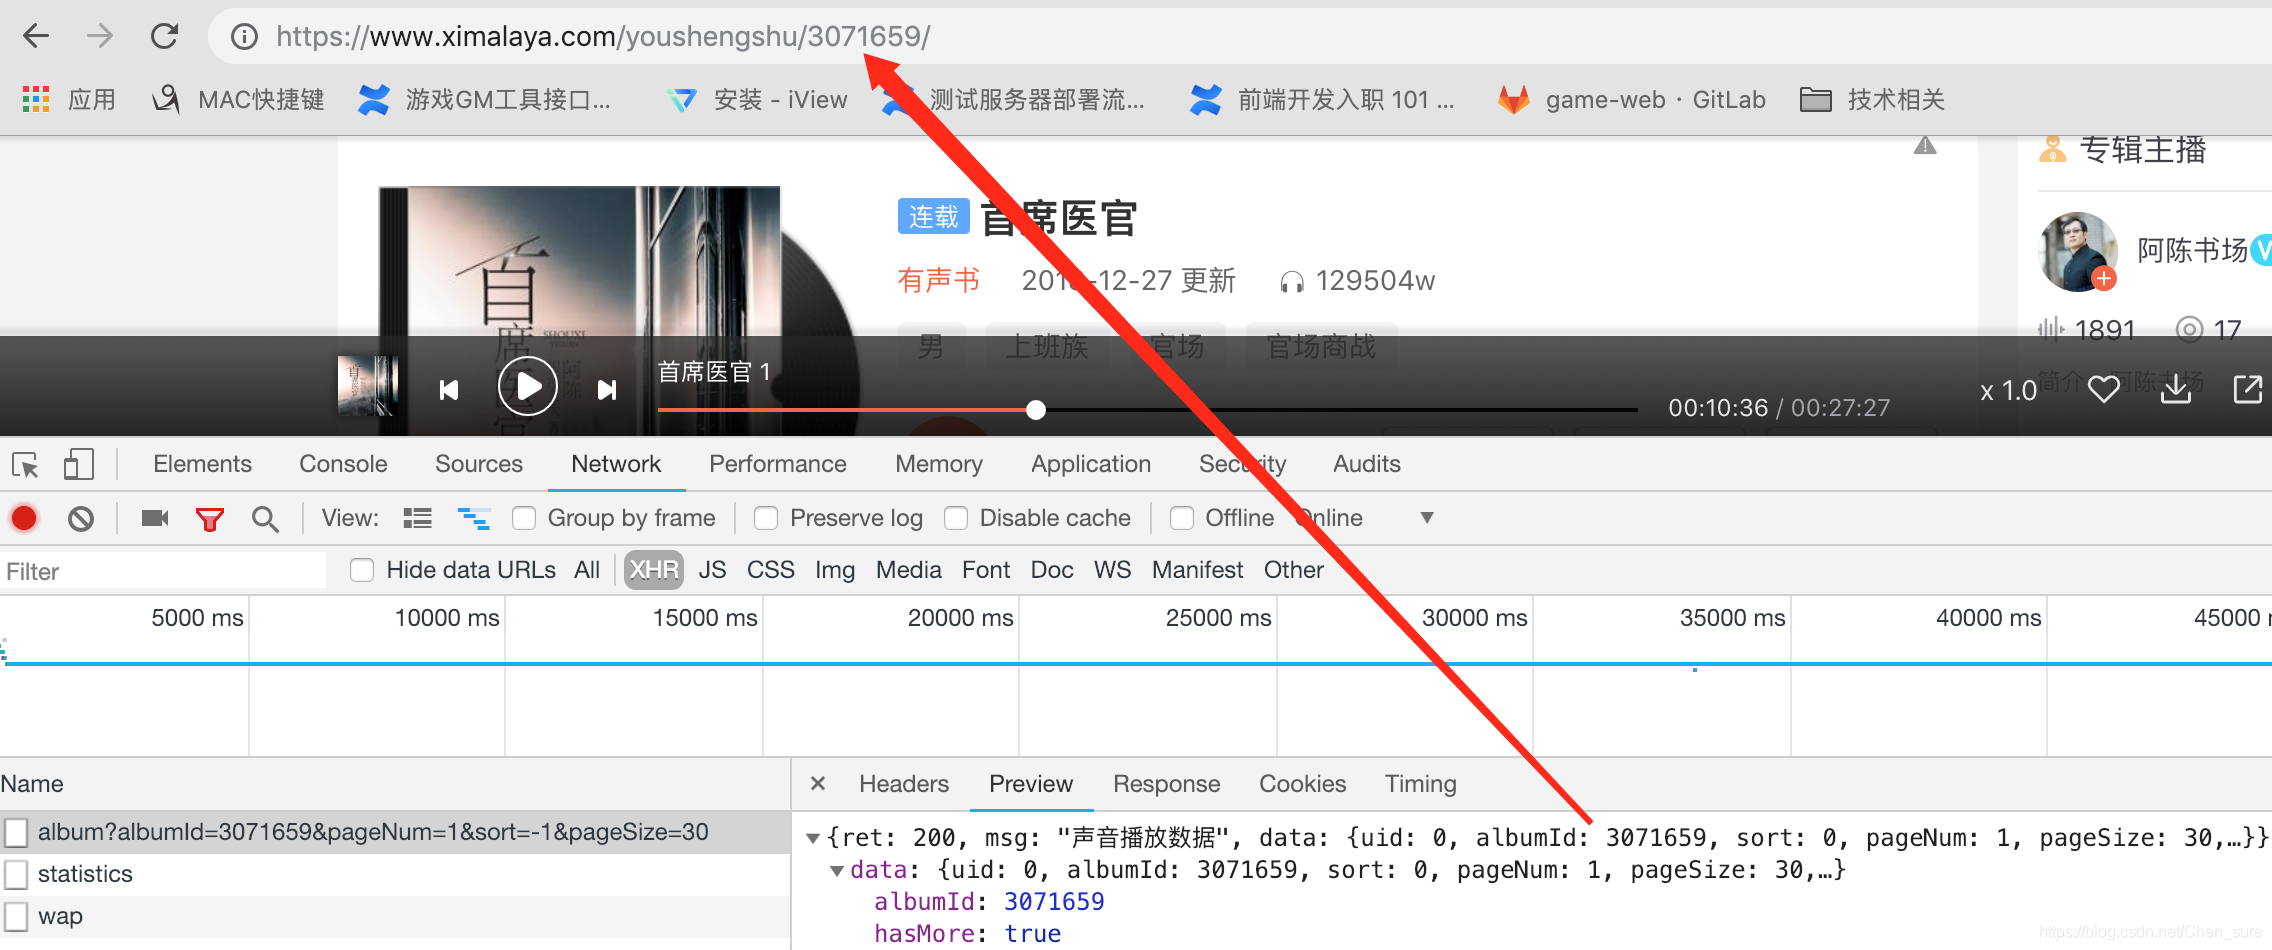Activate the DevTools inspect element picker
The image size is (2272, 950).
25,465
